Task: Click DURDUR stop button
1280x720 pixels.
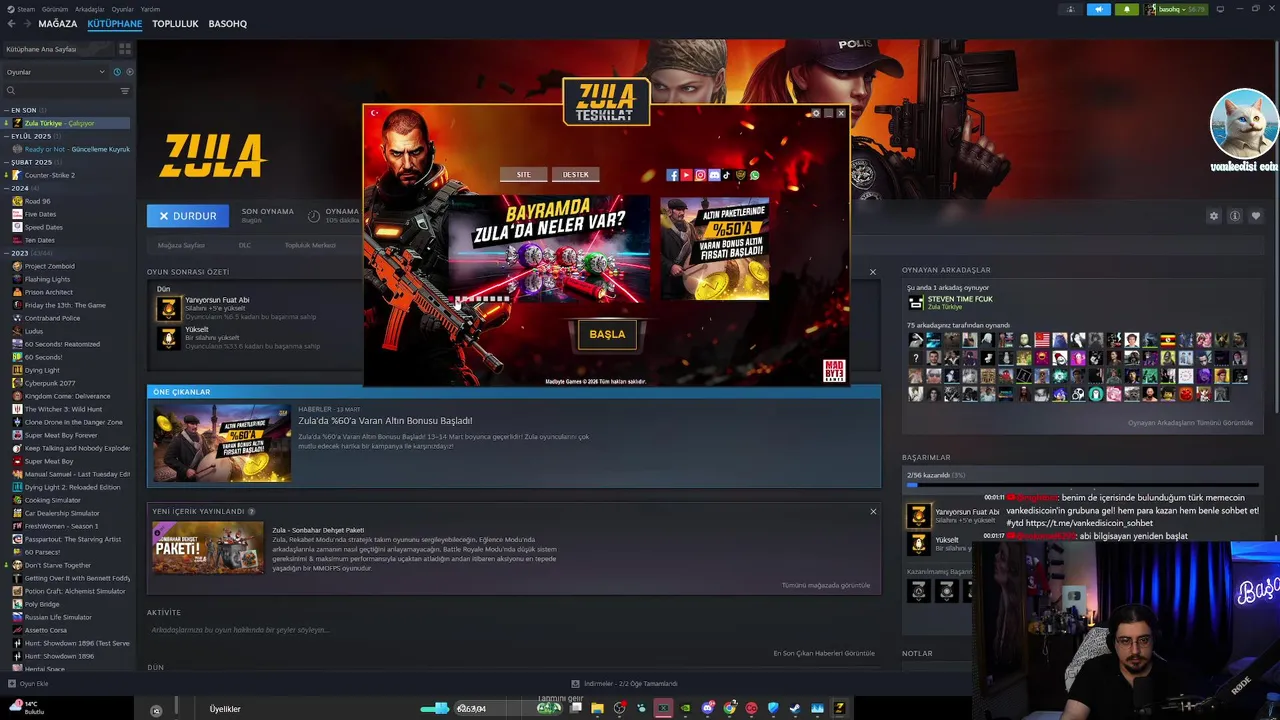Action: pos(188,216)
